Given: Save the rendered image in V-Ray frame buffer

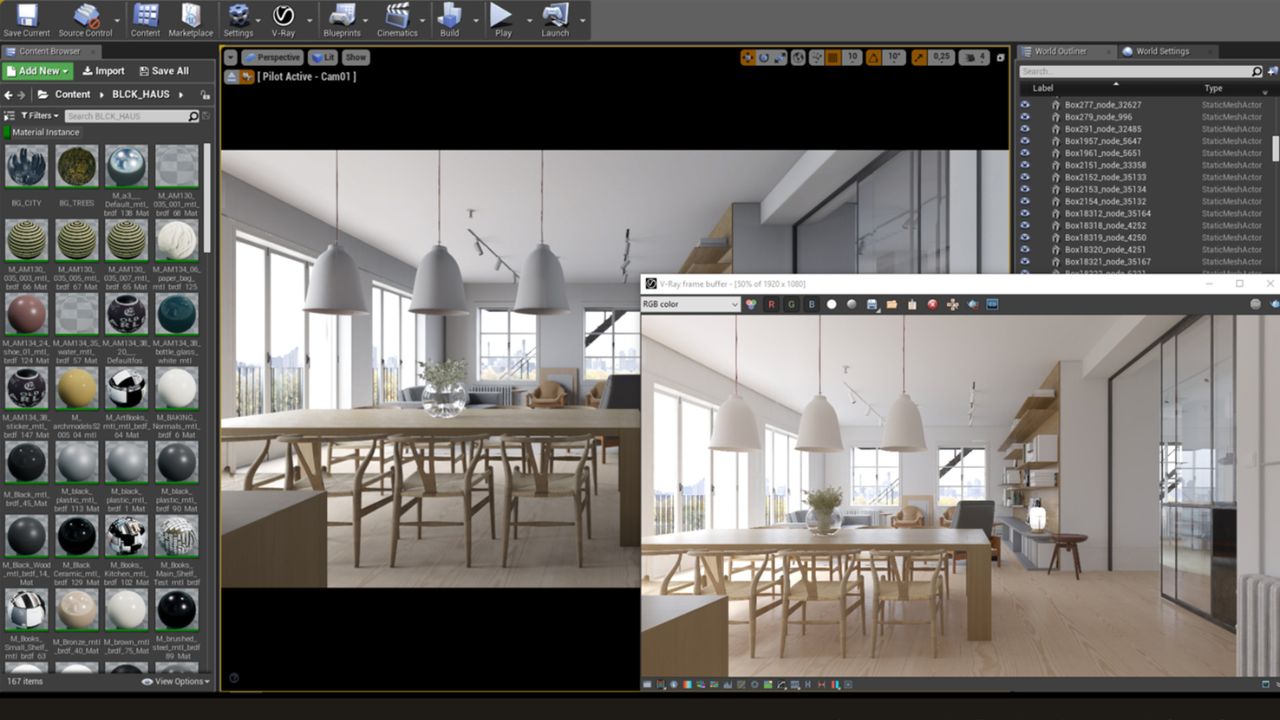Looking at the screenshot, I should 871,305.
